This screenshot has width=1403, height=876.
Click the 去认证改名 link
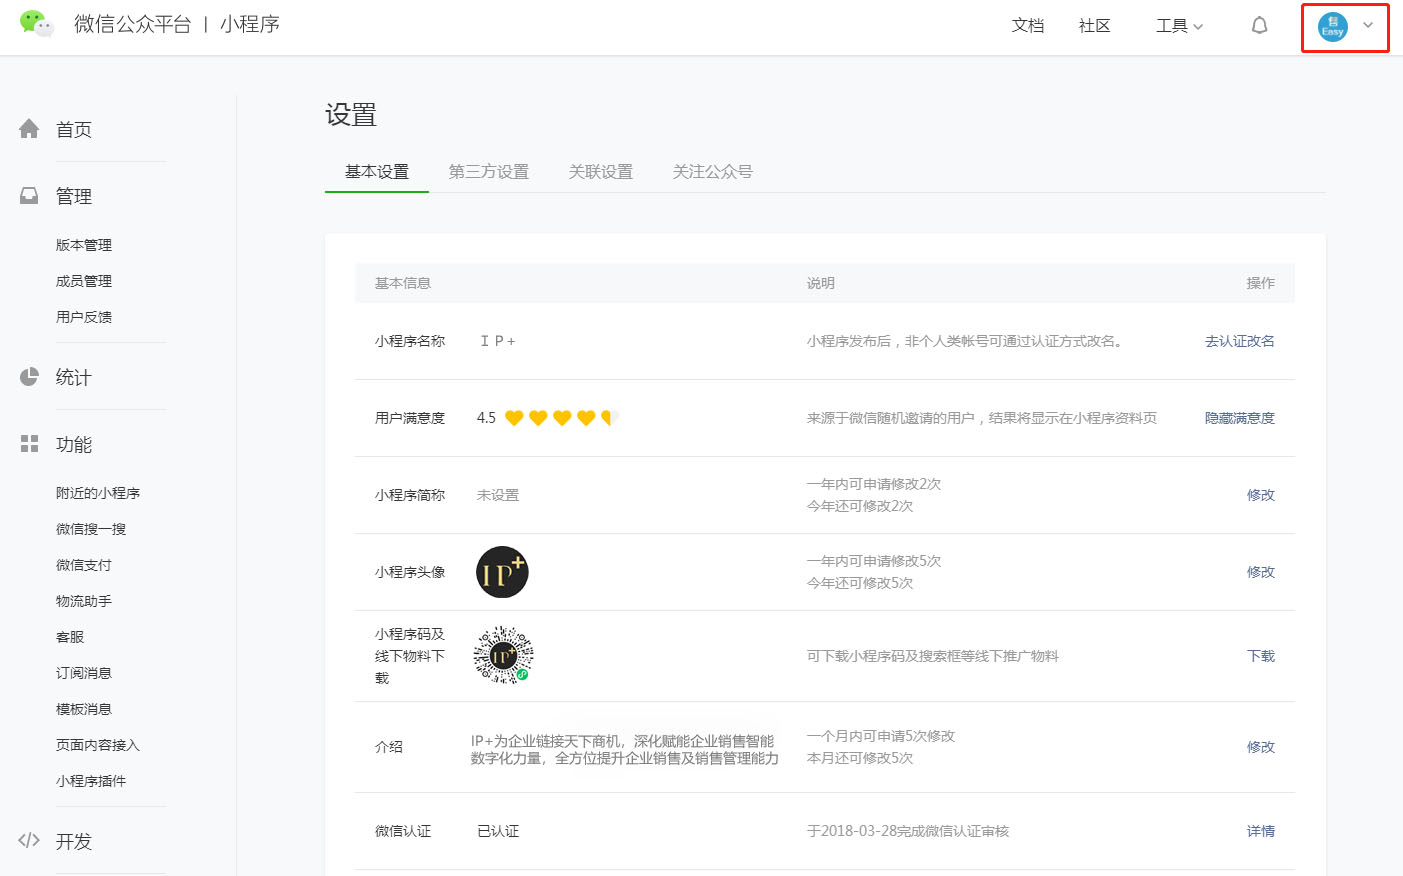click(1239, 341)
